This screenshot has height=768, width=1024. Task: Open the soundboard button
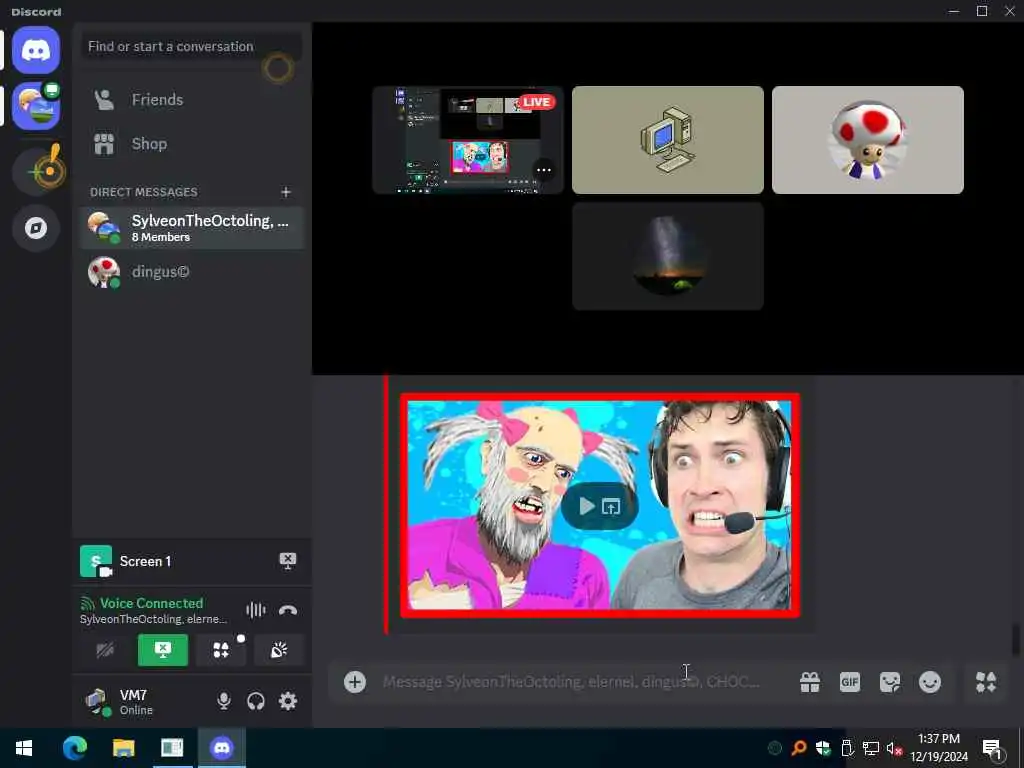tap(279, 650)
